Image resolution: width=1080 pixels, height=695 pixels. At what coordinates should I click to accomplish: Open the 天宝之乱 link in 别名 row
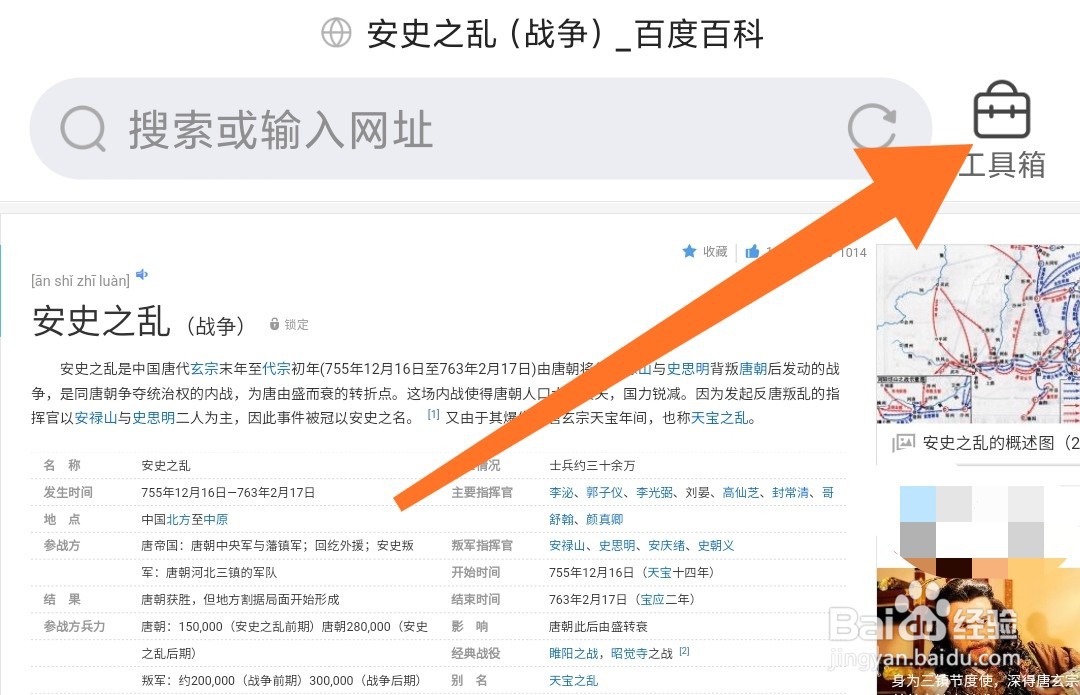(574, 681)
